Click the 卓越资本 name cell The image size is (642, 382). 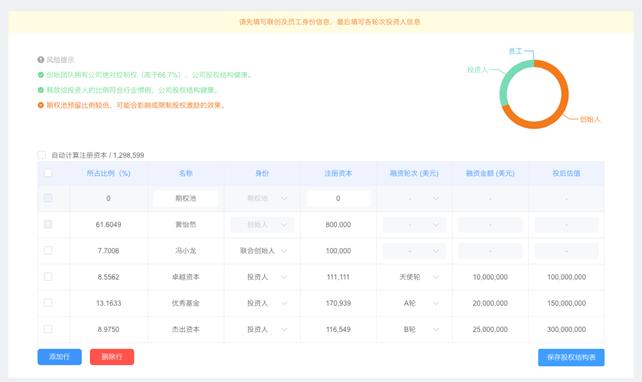pyautogui.click(x=185, y=277)
